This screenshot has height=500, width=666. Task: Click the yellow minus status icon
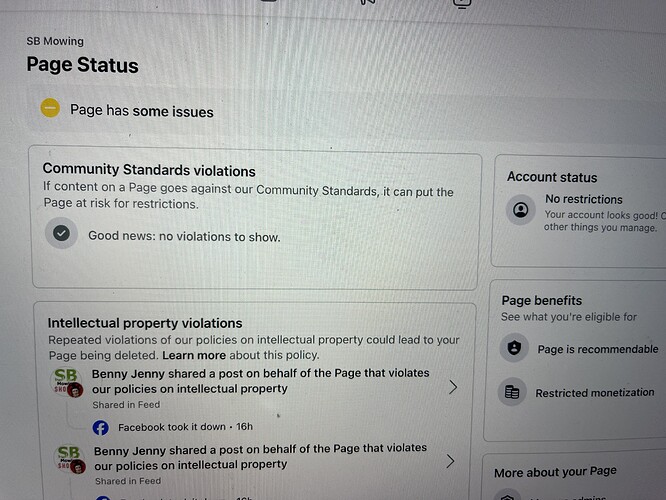pos(50,107)
